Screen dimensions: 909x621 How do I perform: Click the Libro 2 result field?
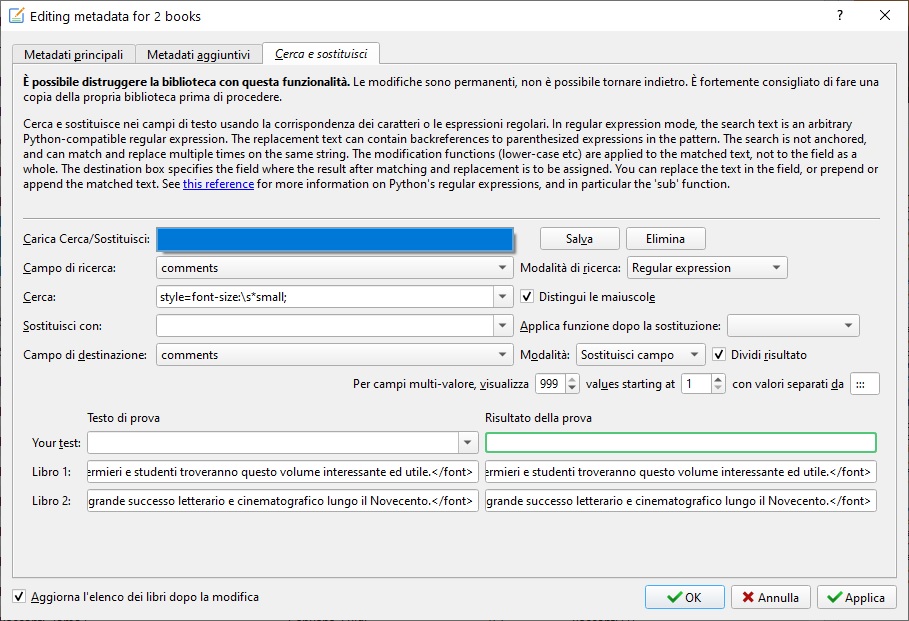tap(681, 501)
